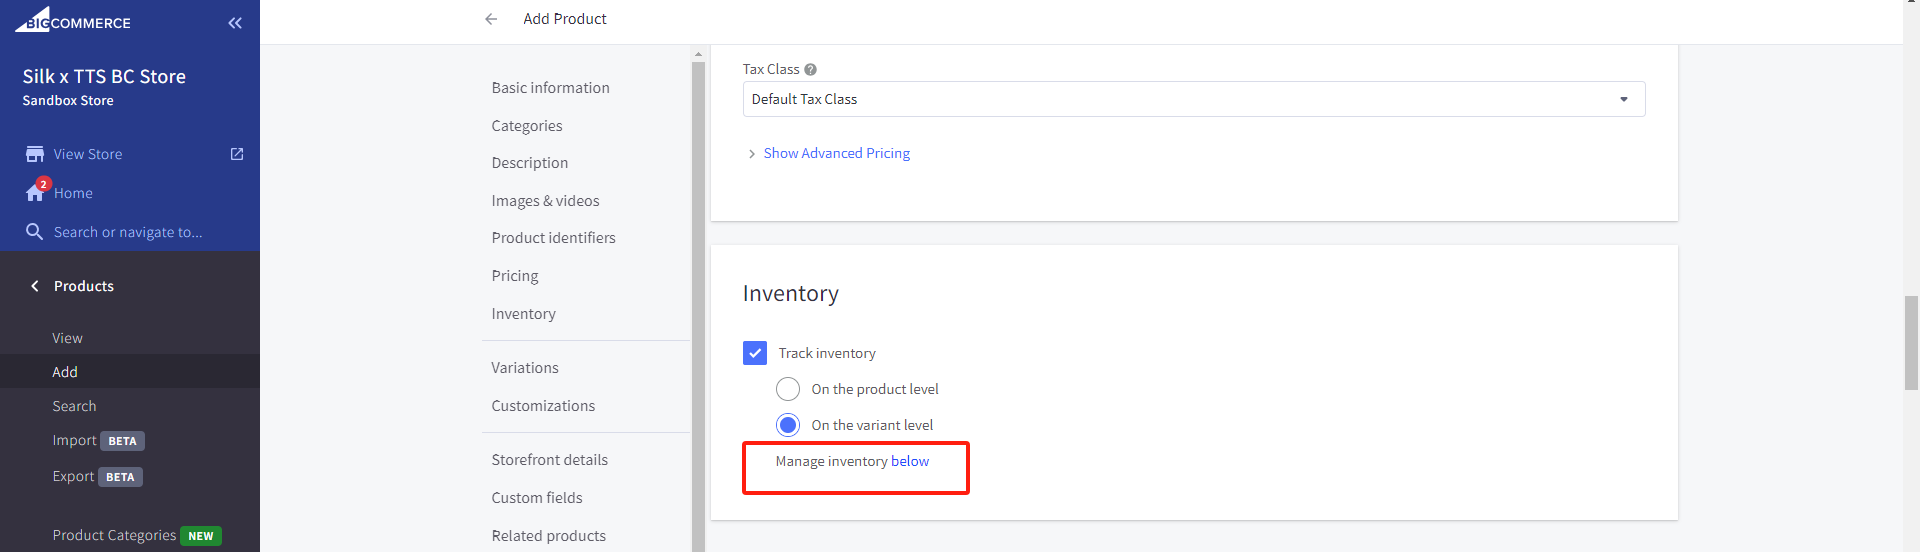Focus the Search or navigate field

point(128,232)
